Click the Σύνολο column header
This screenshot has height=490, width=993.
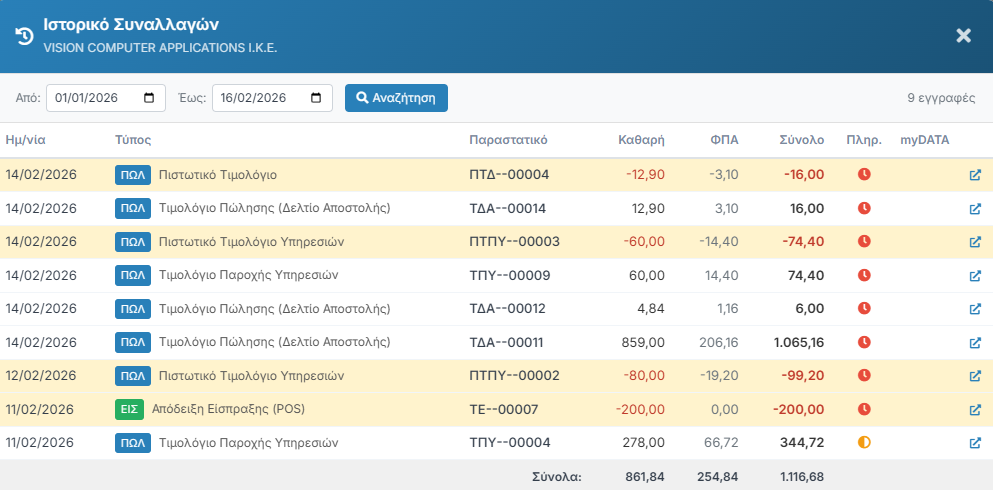tap(801, 140)
